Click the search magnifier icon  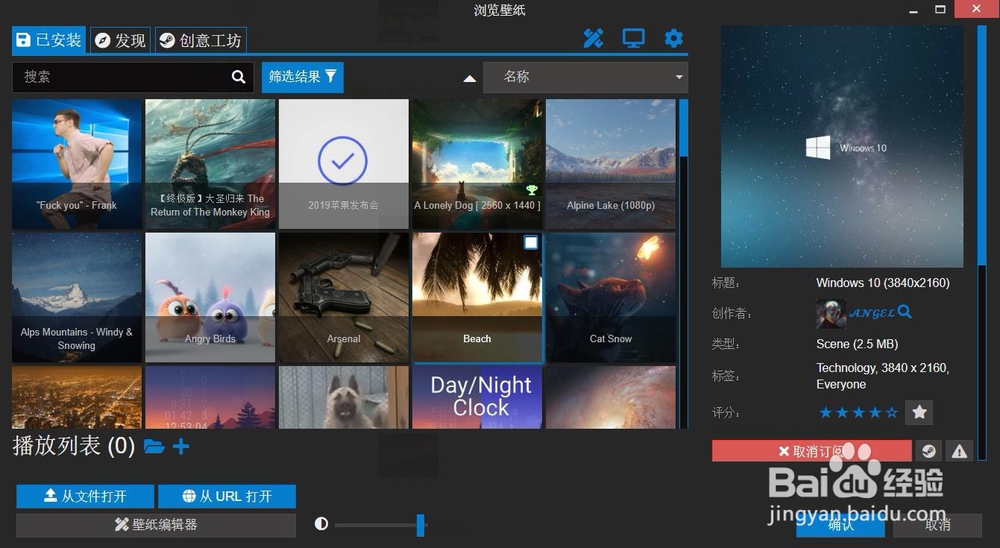click(239, 77)
